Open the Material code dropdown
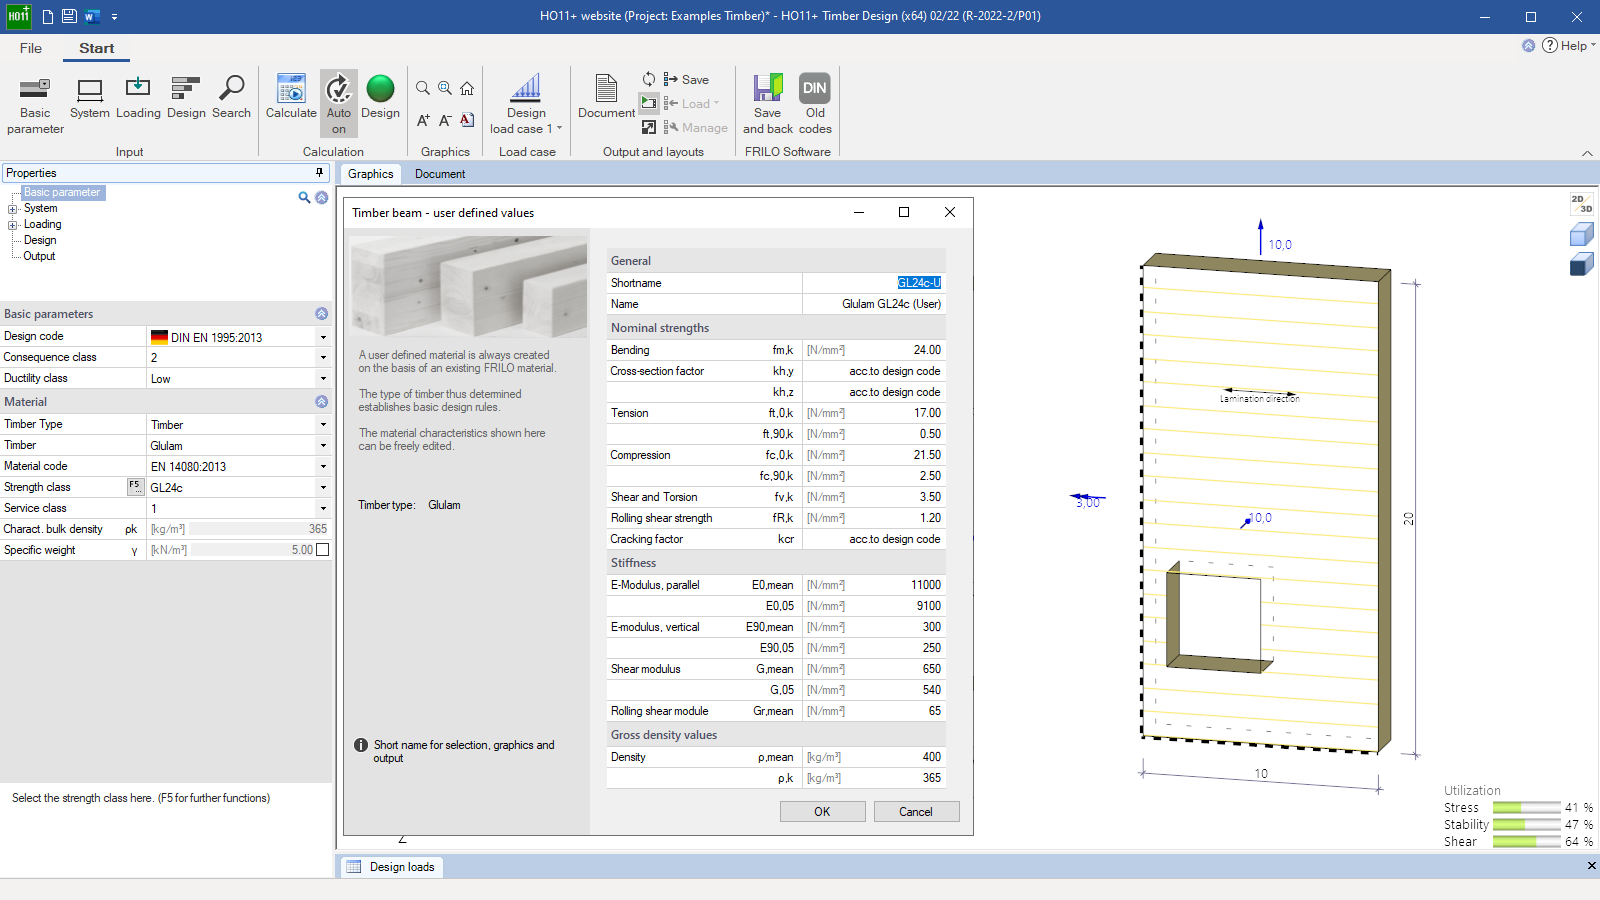This screenshot has width=1600, height=900. click(323, 467)
